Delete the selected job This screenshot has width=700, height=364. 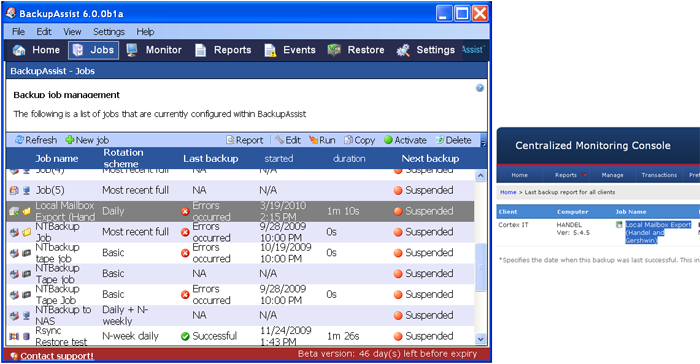coord(454,140)
